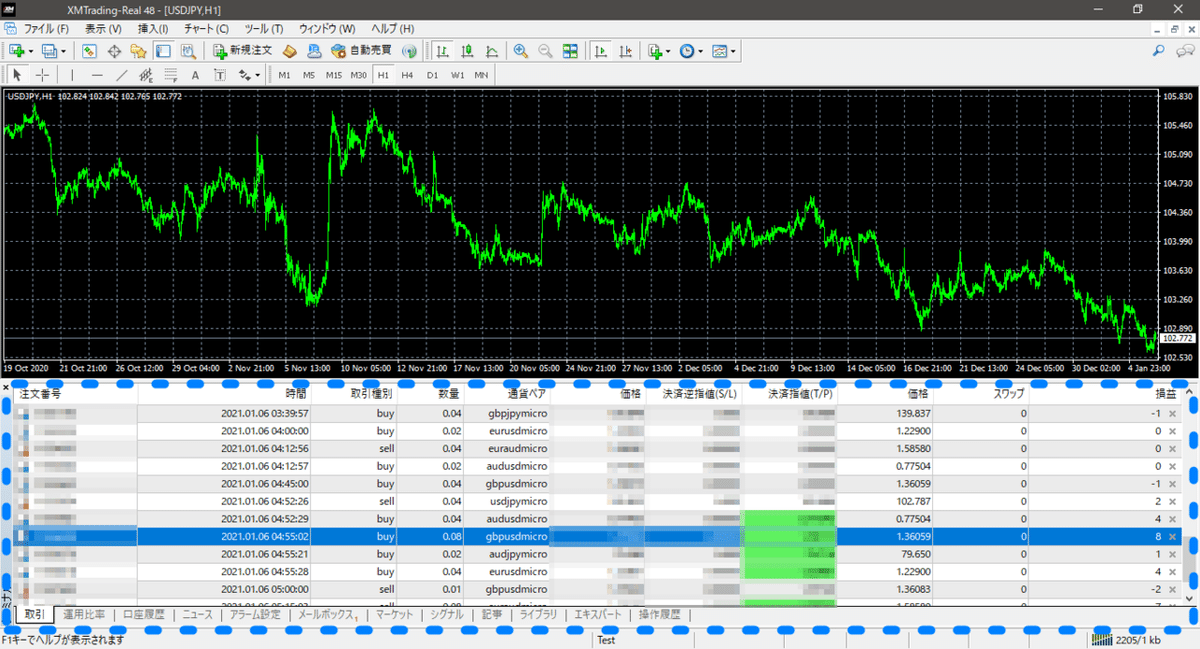Click the 損益 column header

click(1164, 395)
